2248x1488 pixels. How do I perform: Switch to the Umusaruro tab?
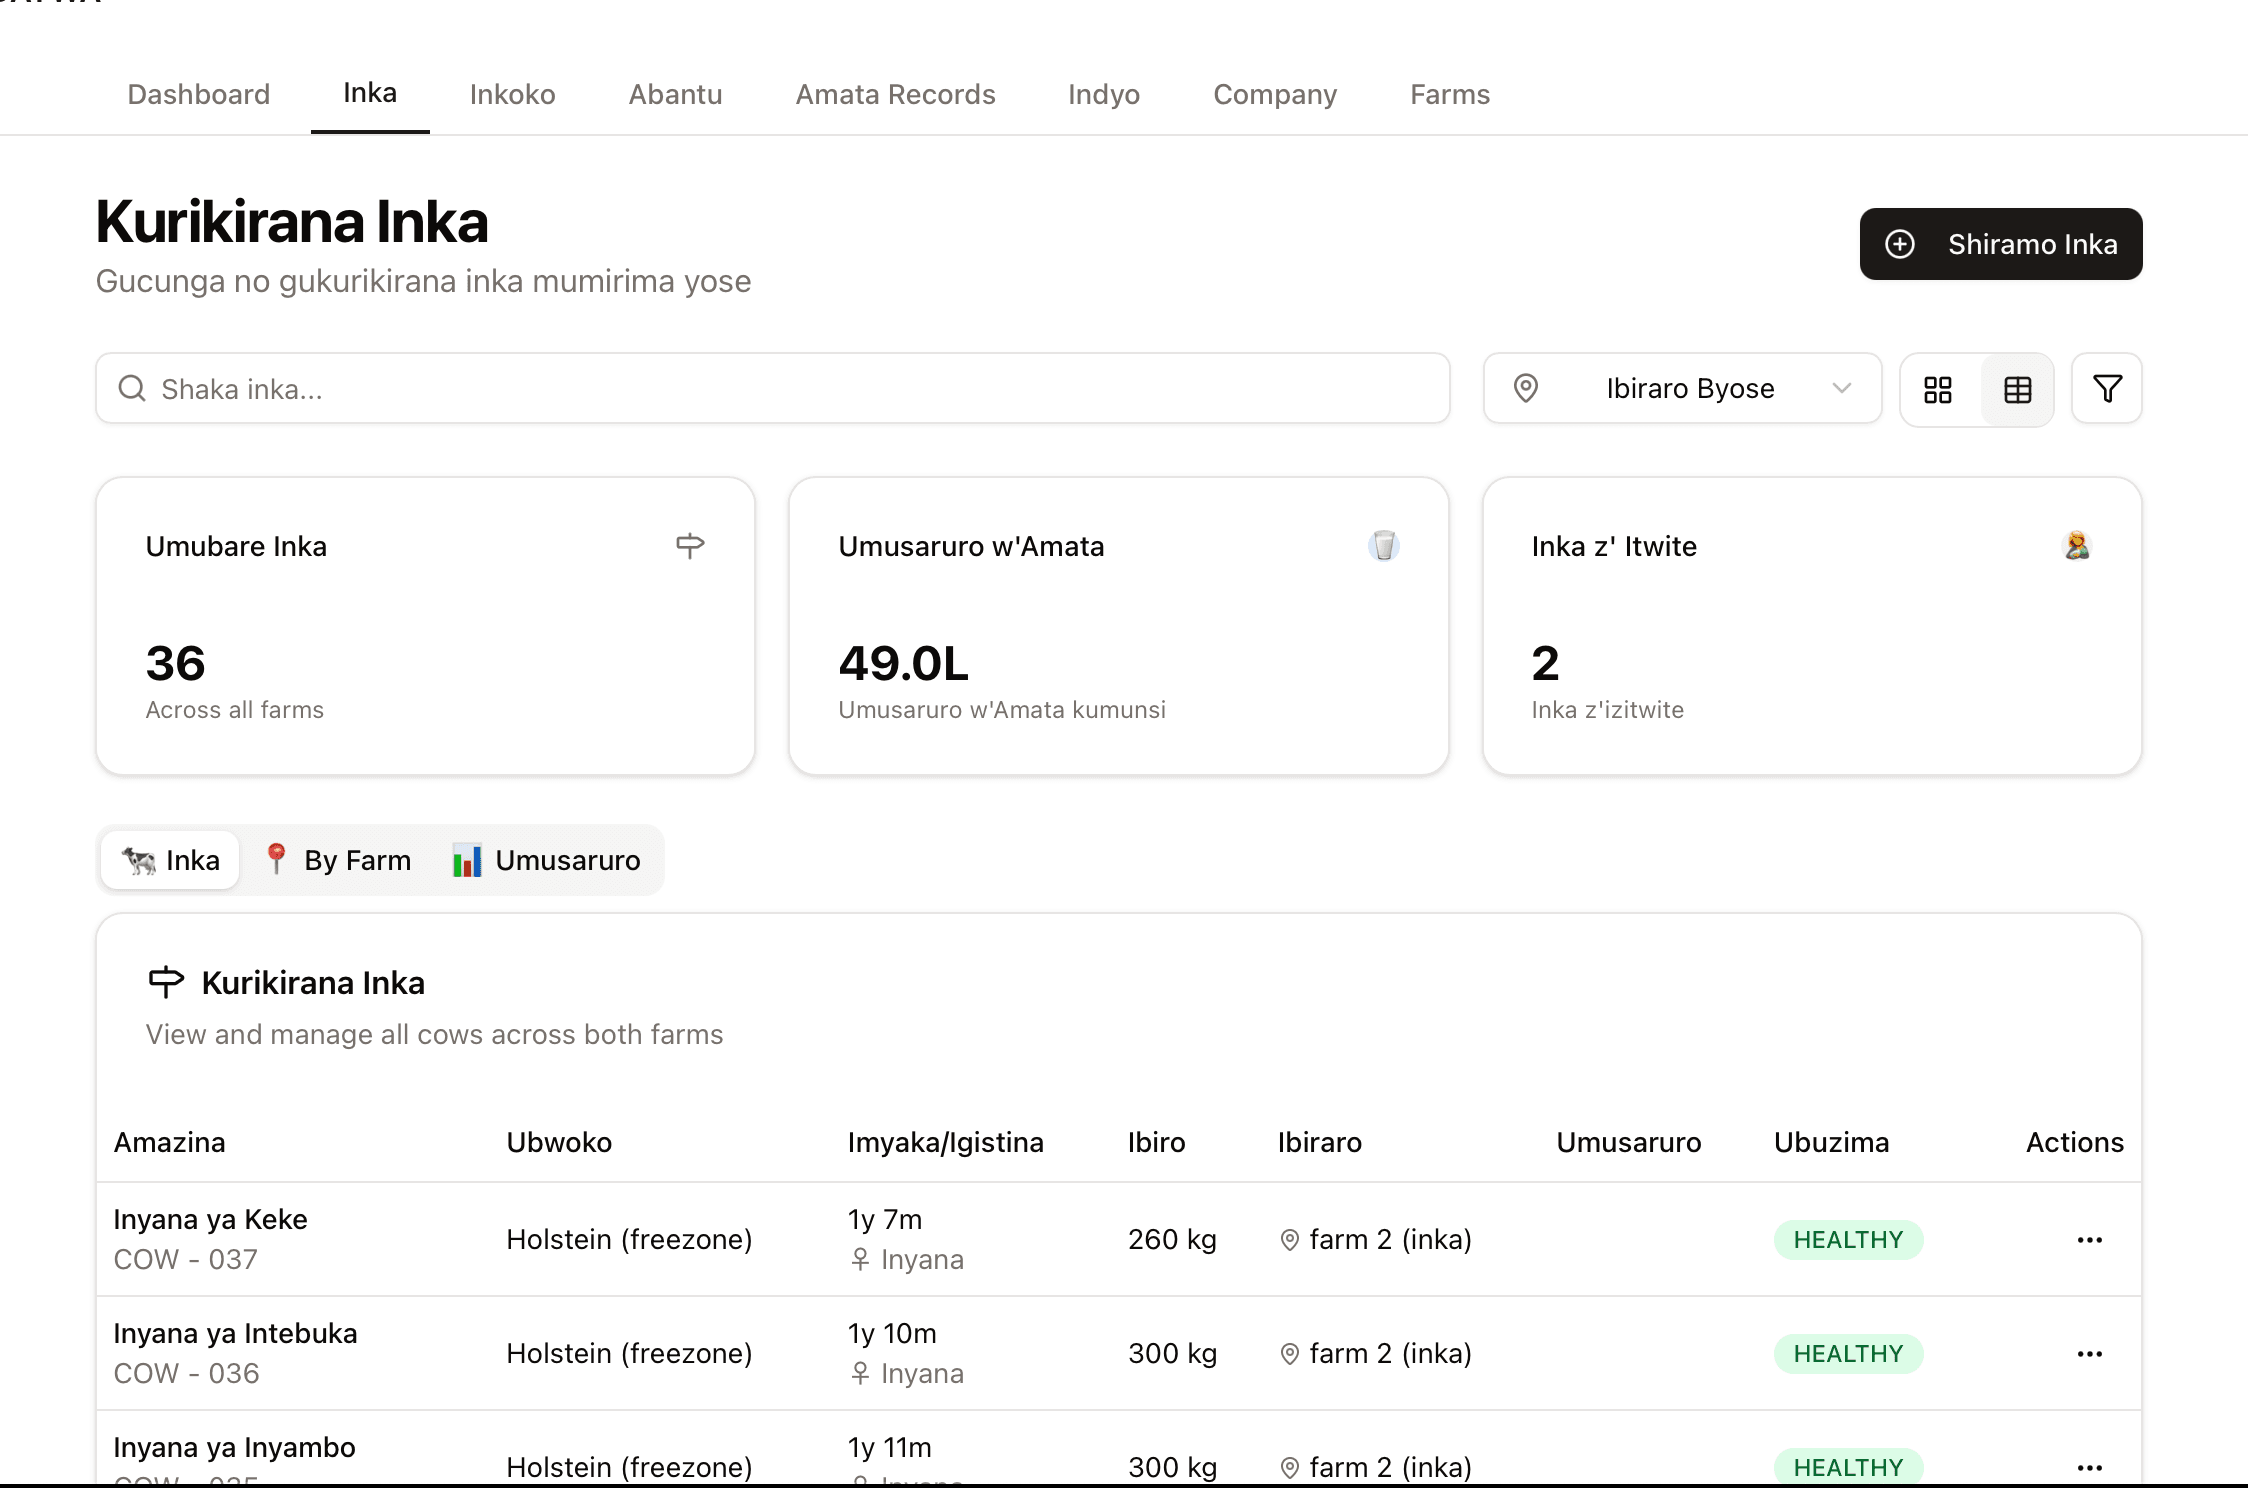coord(547,860)
